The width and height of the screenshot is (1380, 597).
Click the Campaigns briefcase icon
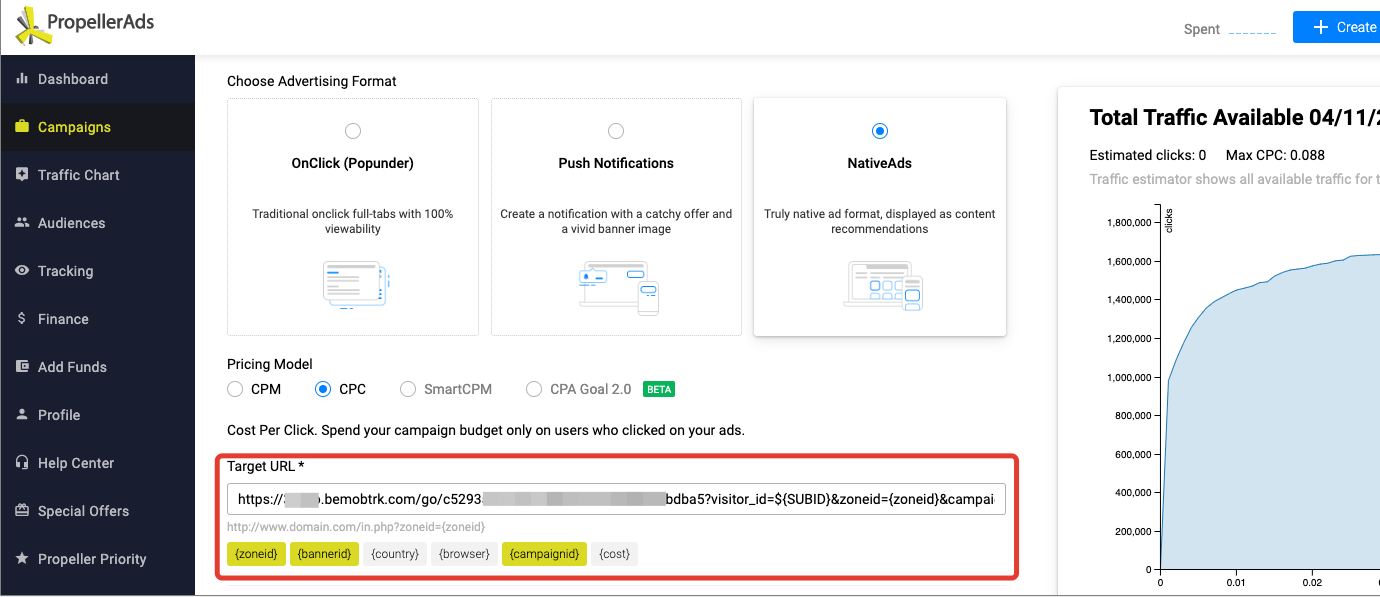pos(22,127)
